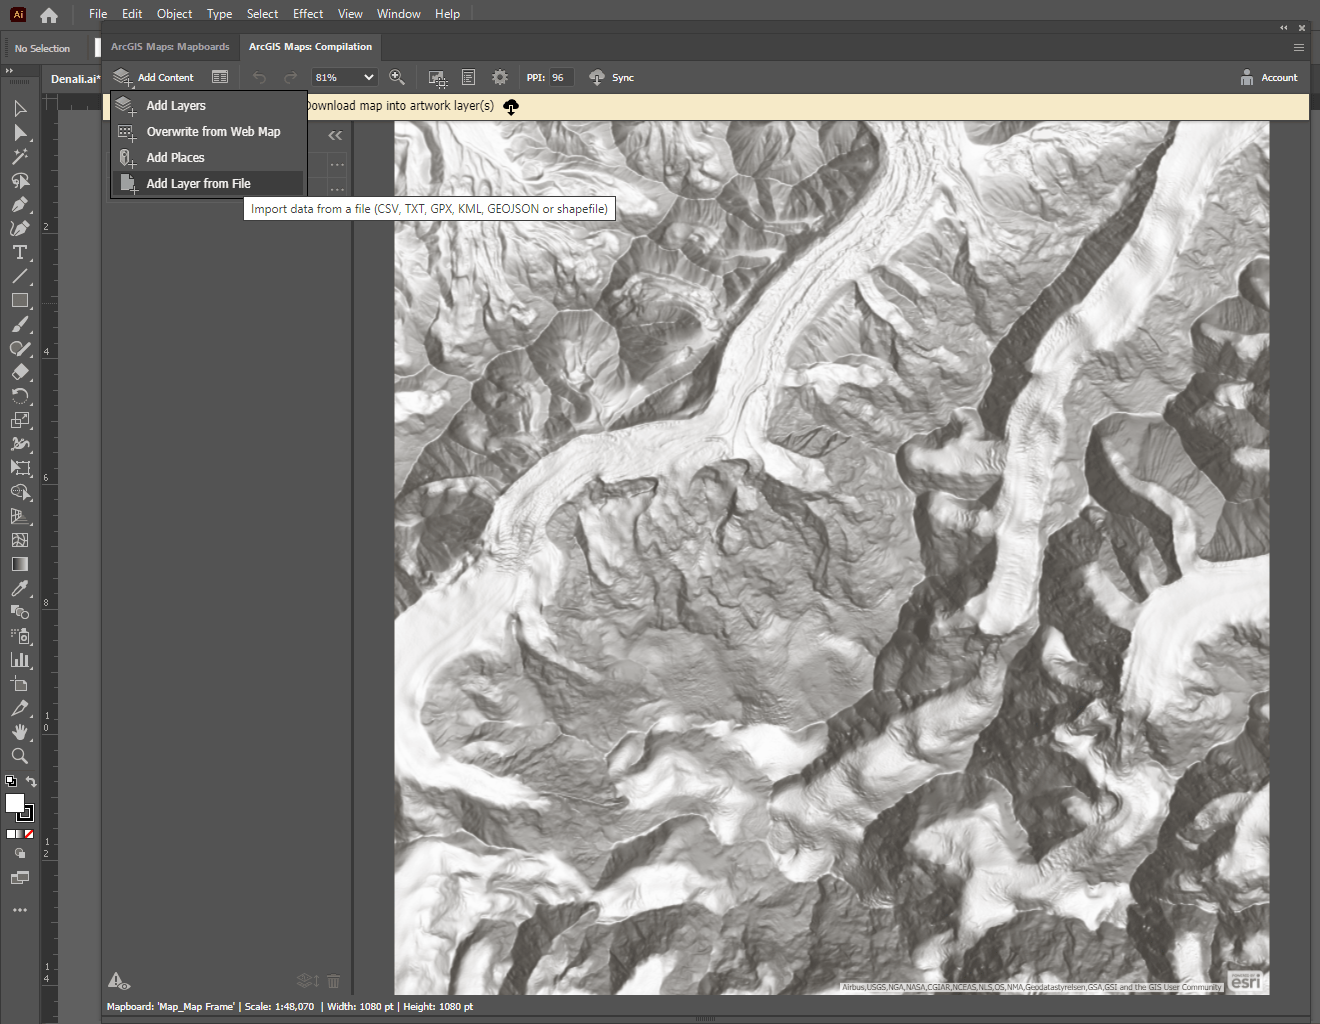Switch to the ArcGIS Maps Mapboards tab
Screen dimensions: 1320x1024
pyautogui.click(x=169, y=46)
